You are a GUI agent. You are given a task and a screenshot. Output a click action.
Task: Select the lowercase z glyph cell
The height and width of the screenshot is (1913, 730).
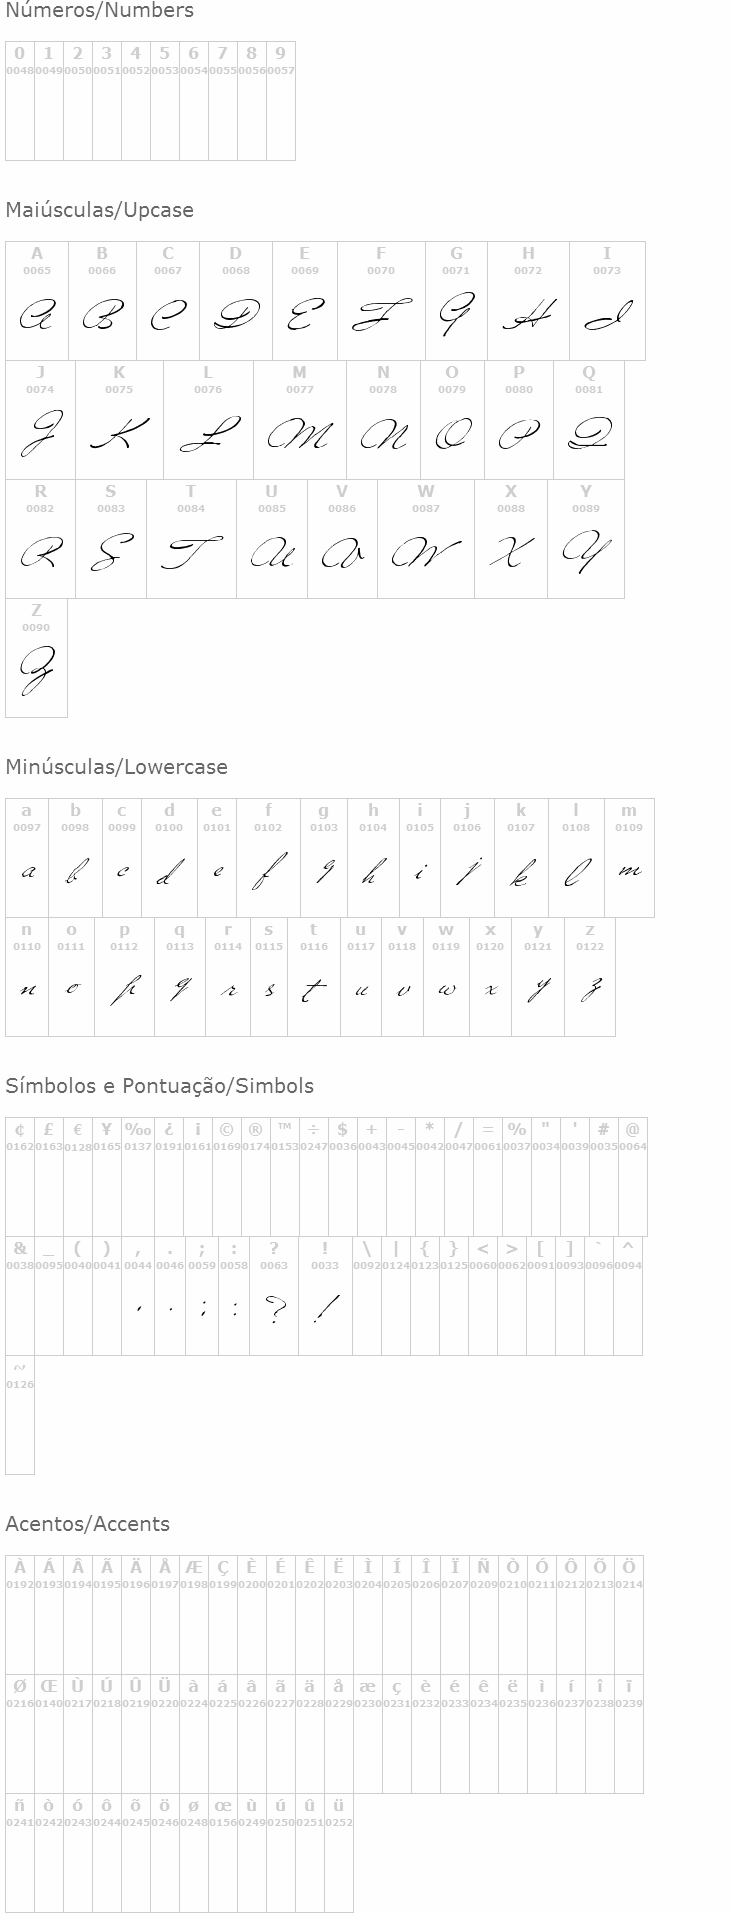(x=590, y=977)
